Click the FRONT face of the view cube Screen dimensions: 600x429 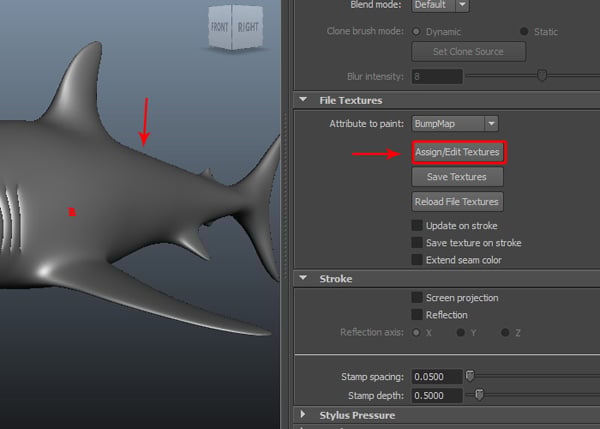(x=220, y=27)
